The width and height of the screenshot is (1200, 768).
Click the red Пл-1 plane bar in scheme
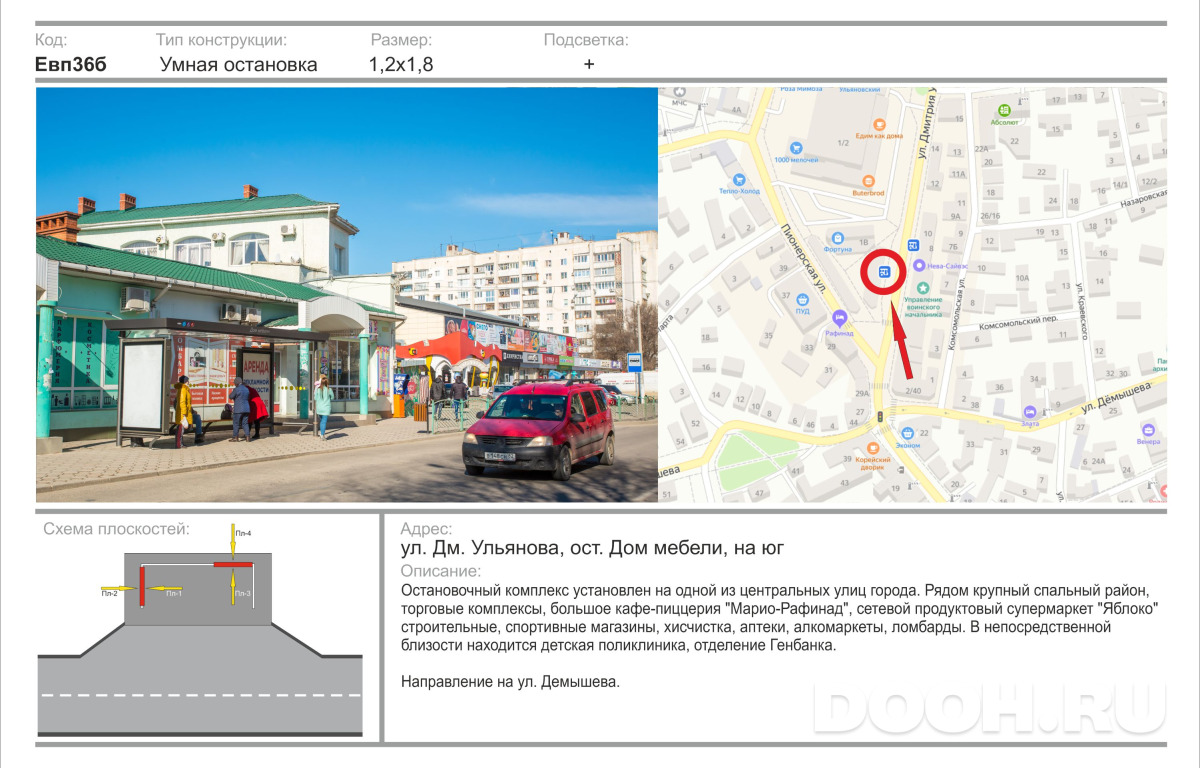click(142, 585)
